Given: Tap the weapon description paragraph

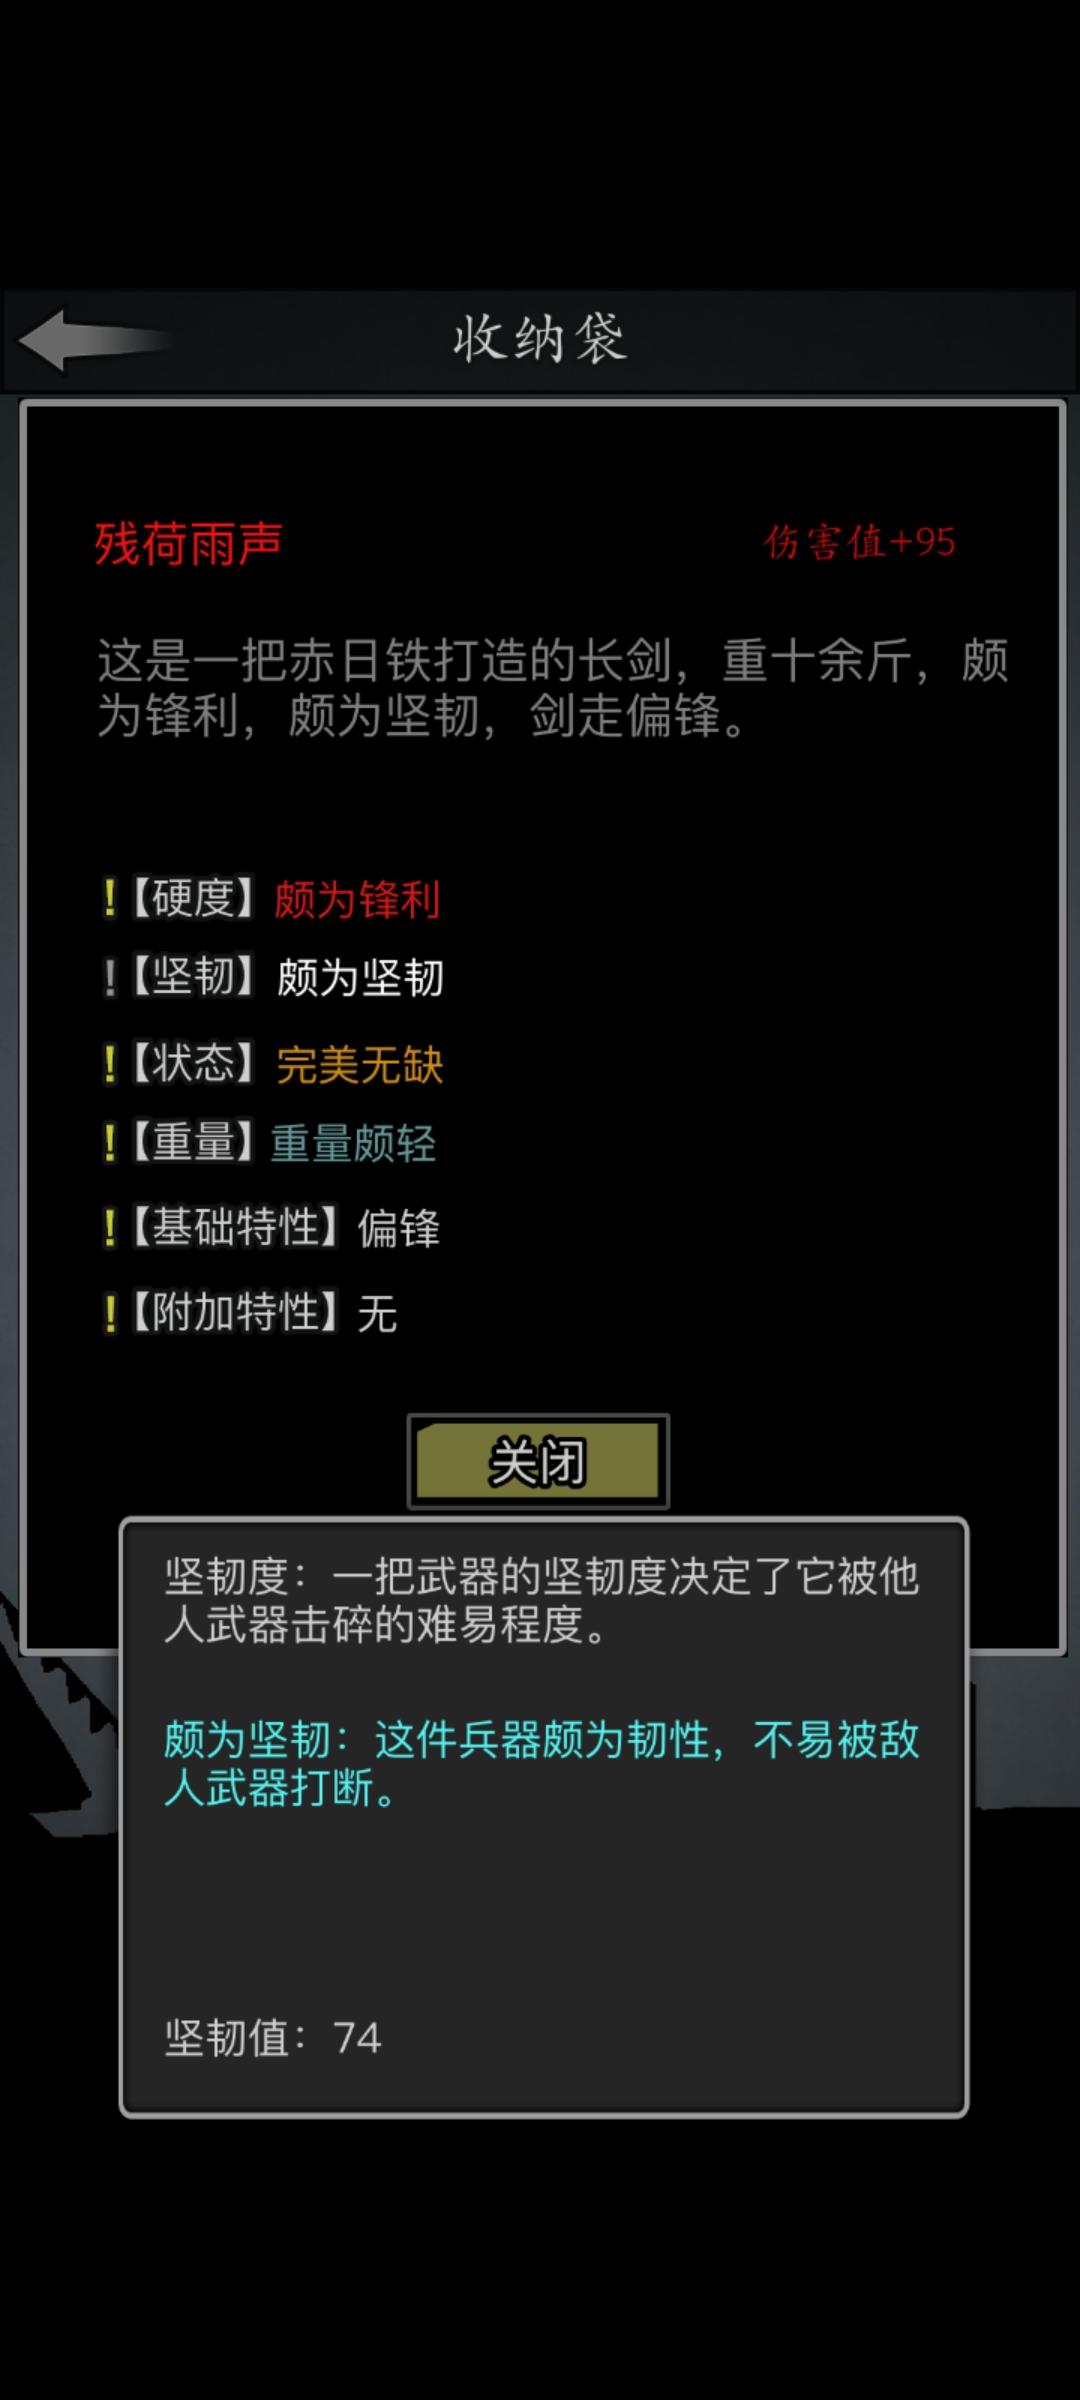Looking at the screenshot, I should (x=552, y=688).
